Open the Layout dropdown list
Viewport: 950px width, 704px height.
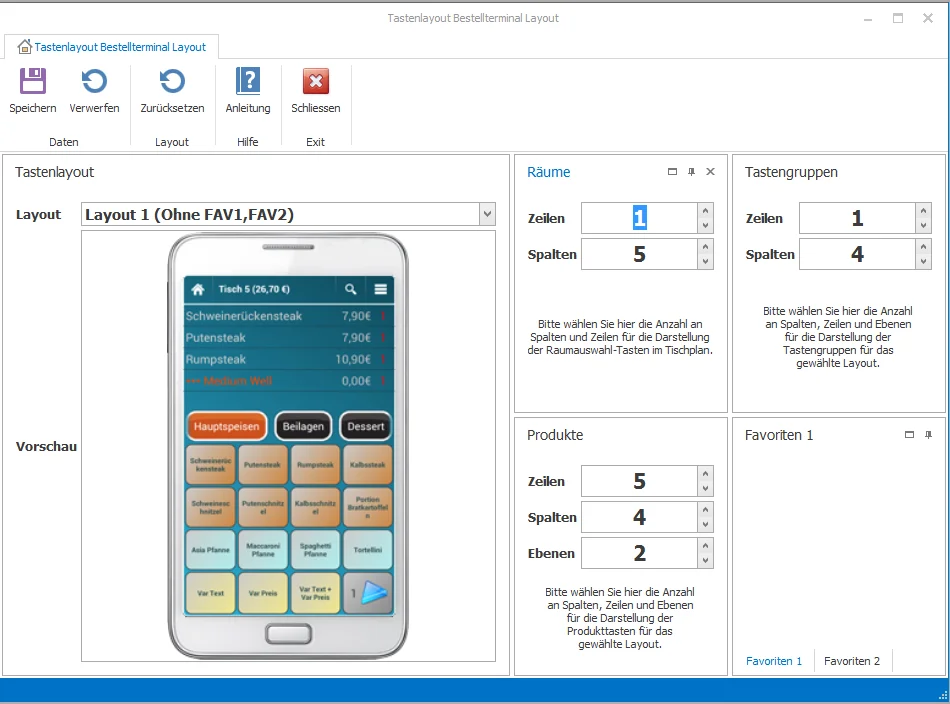487,214
